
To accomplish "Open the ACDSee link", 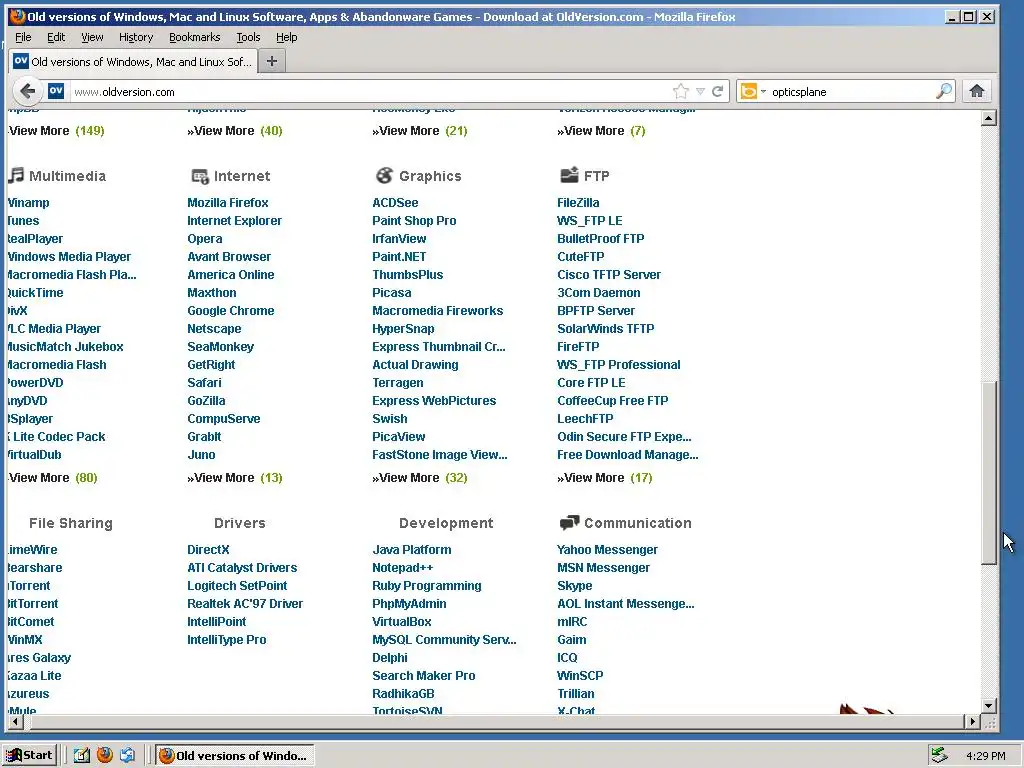I will (395, 202).
